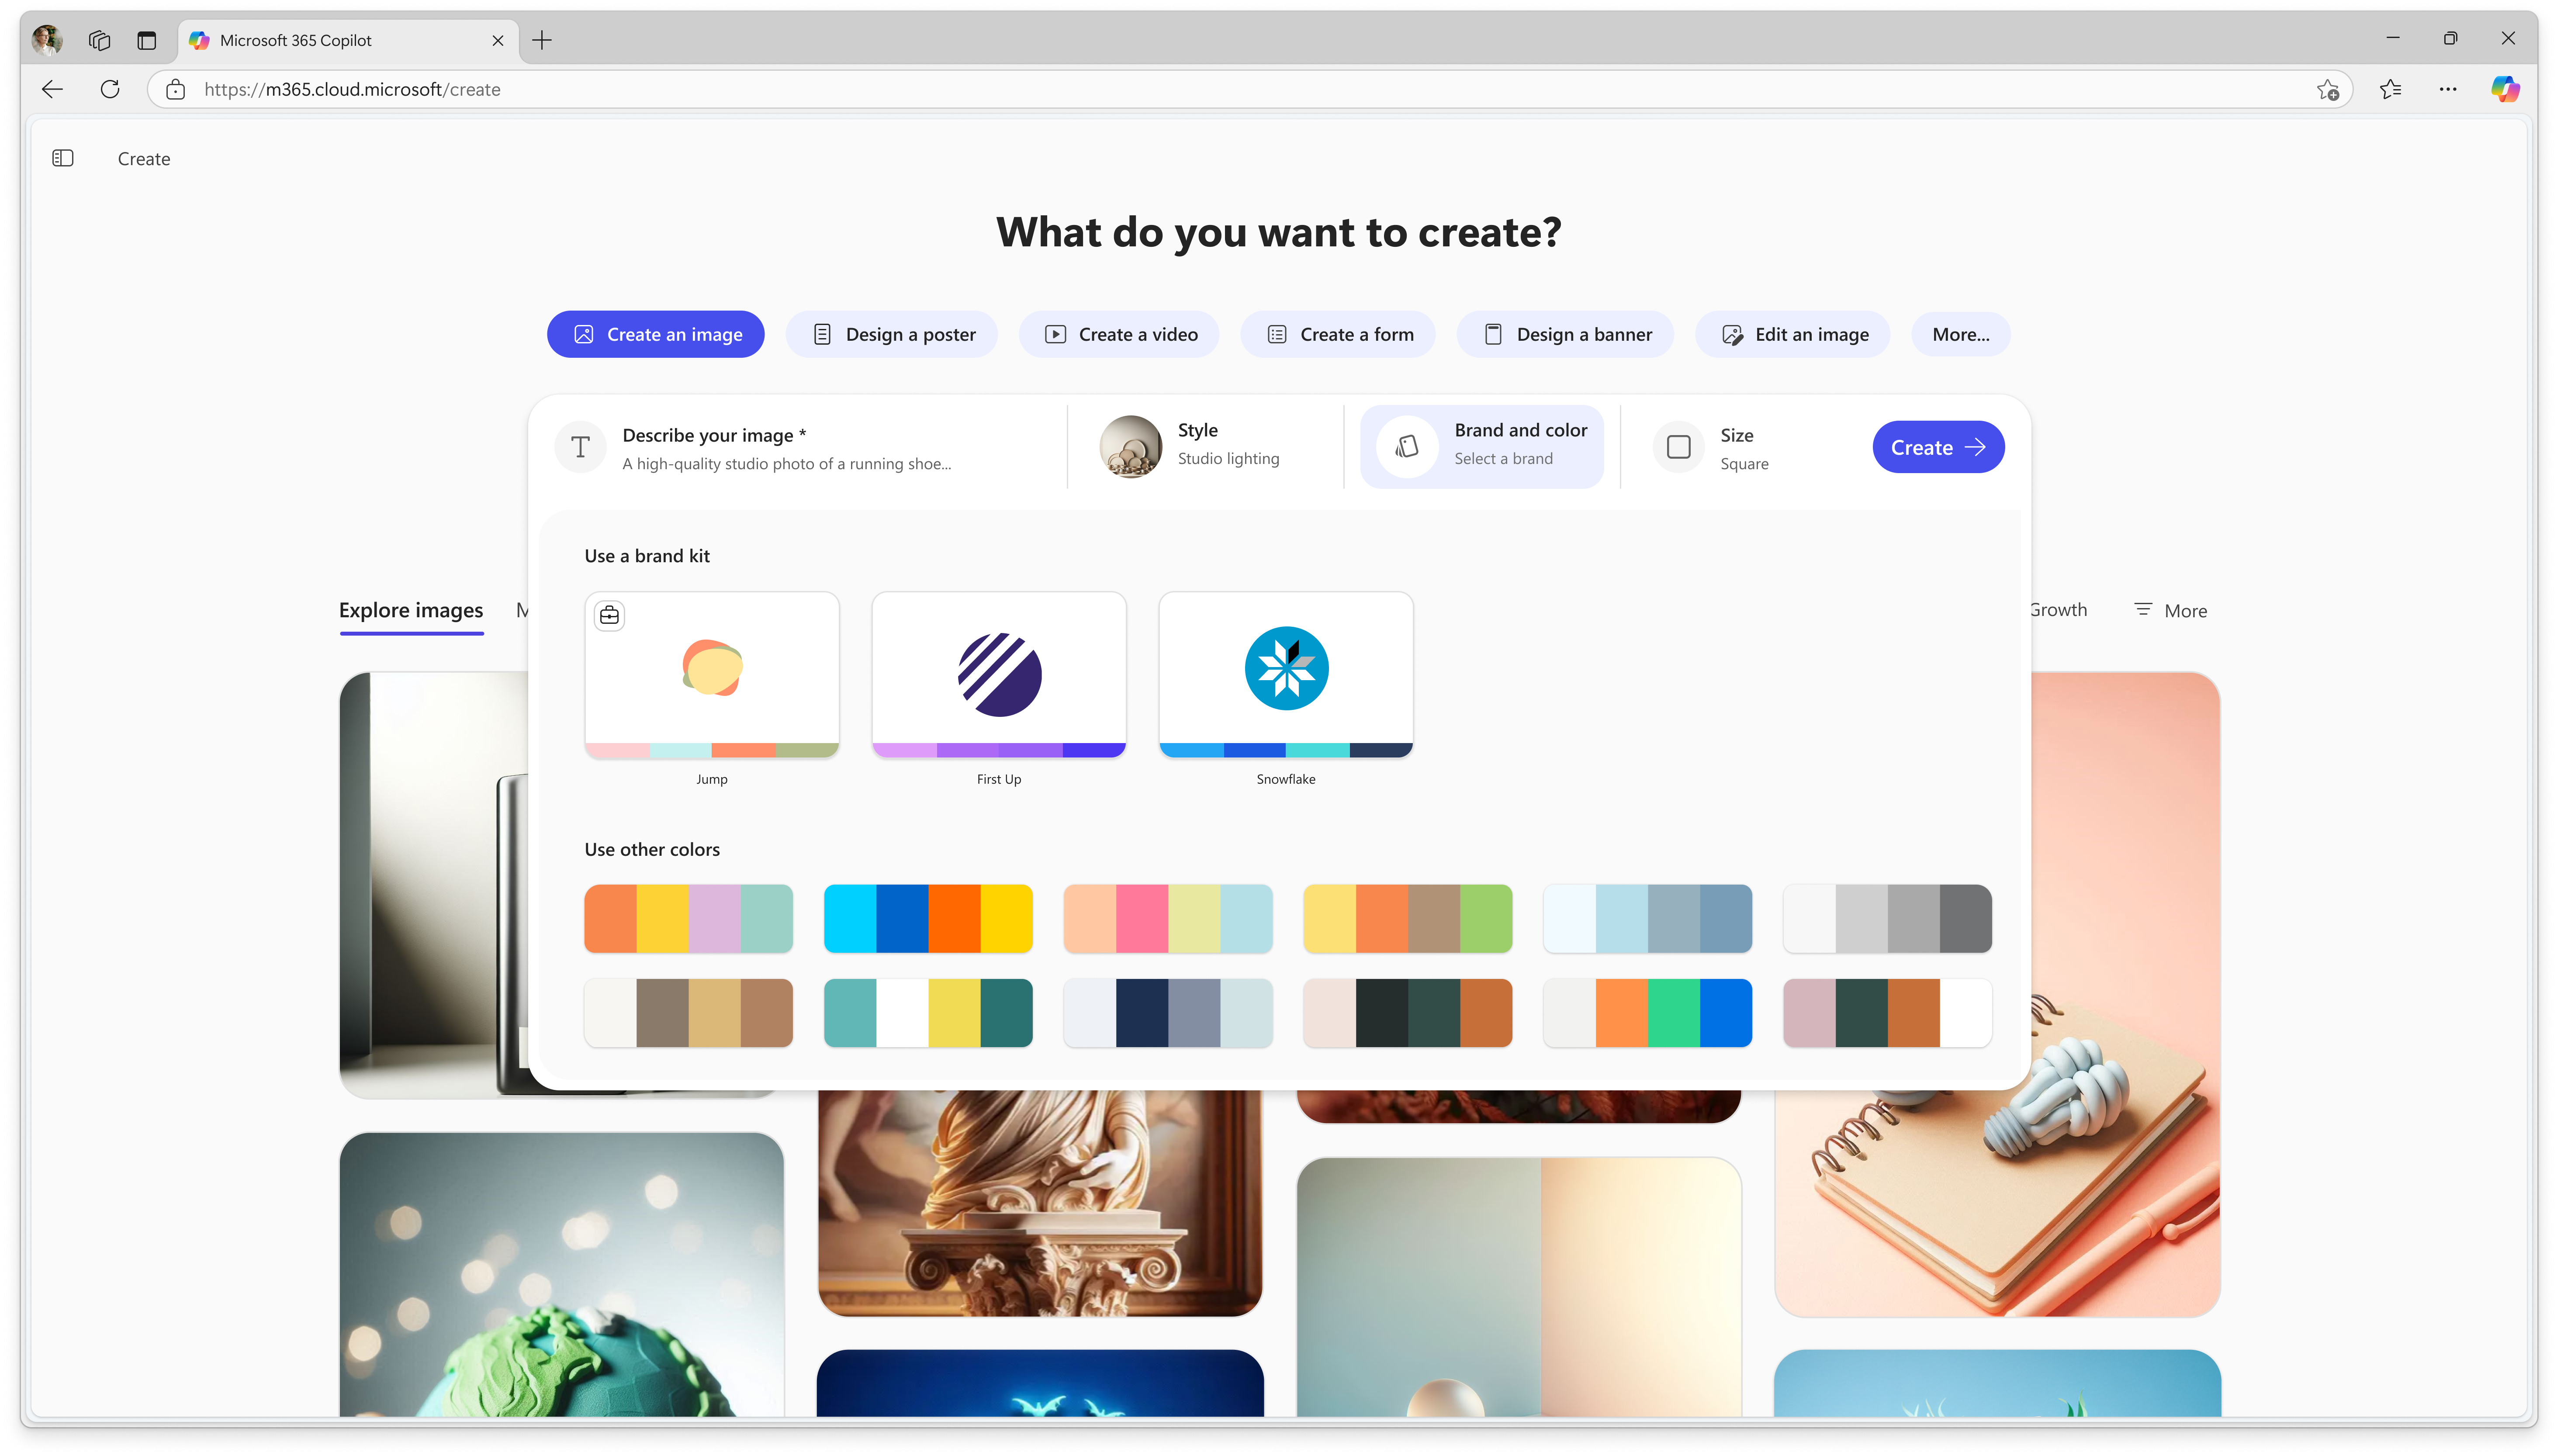The image size is (2557, 1456).
Task: Select the blush black dark green rust palette
Action: [1407, 1013]
